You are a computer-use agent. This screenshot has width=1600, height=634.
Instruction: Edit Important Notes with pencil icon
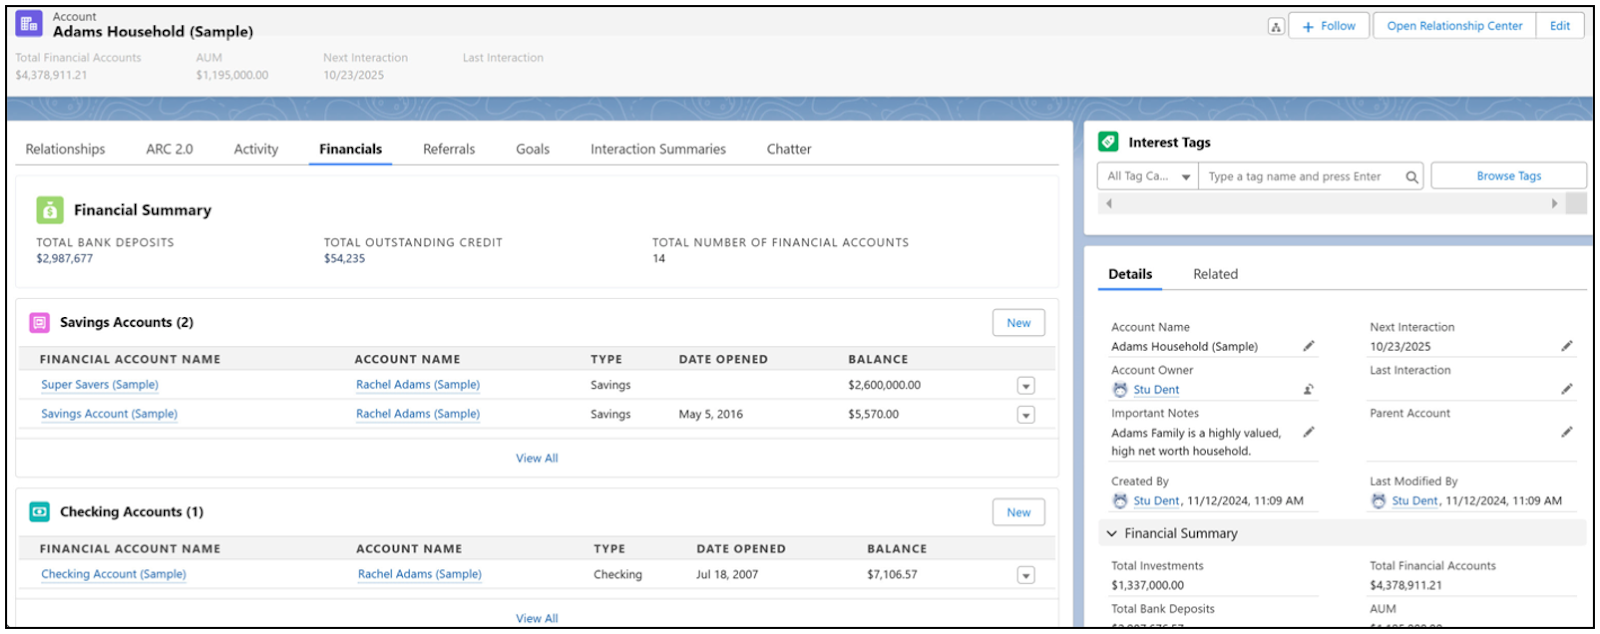pos(1308,432)
